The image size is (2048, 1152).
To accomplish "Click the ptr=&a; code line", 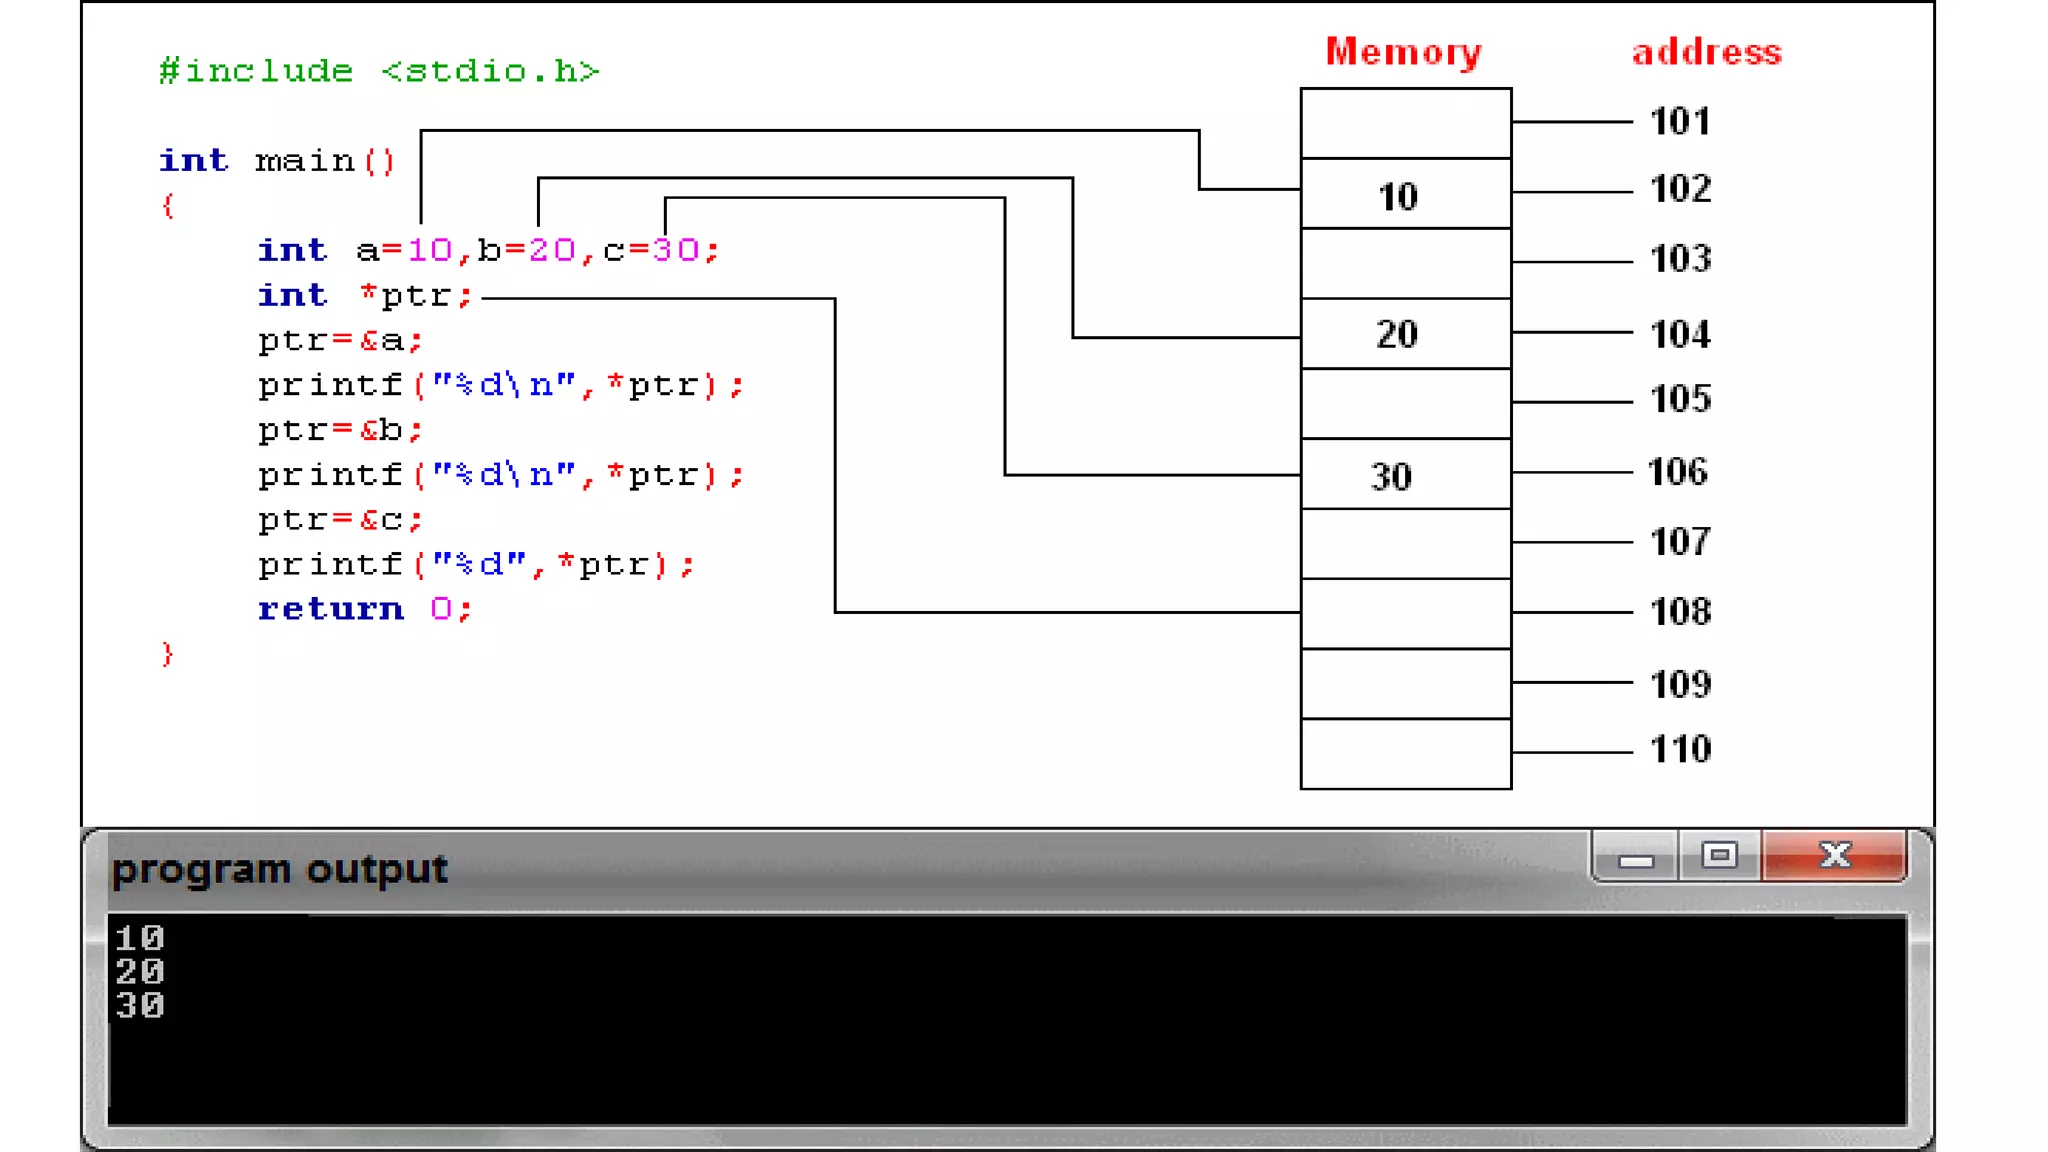I will click(340, 341).
